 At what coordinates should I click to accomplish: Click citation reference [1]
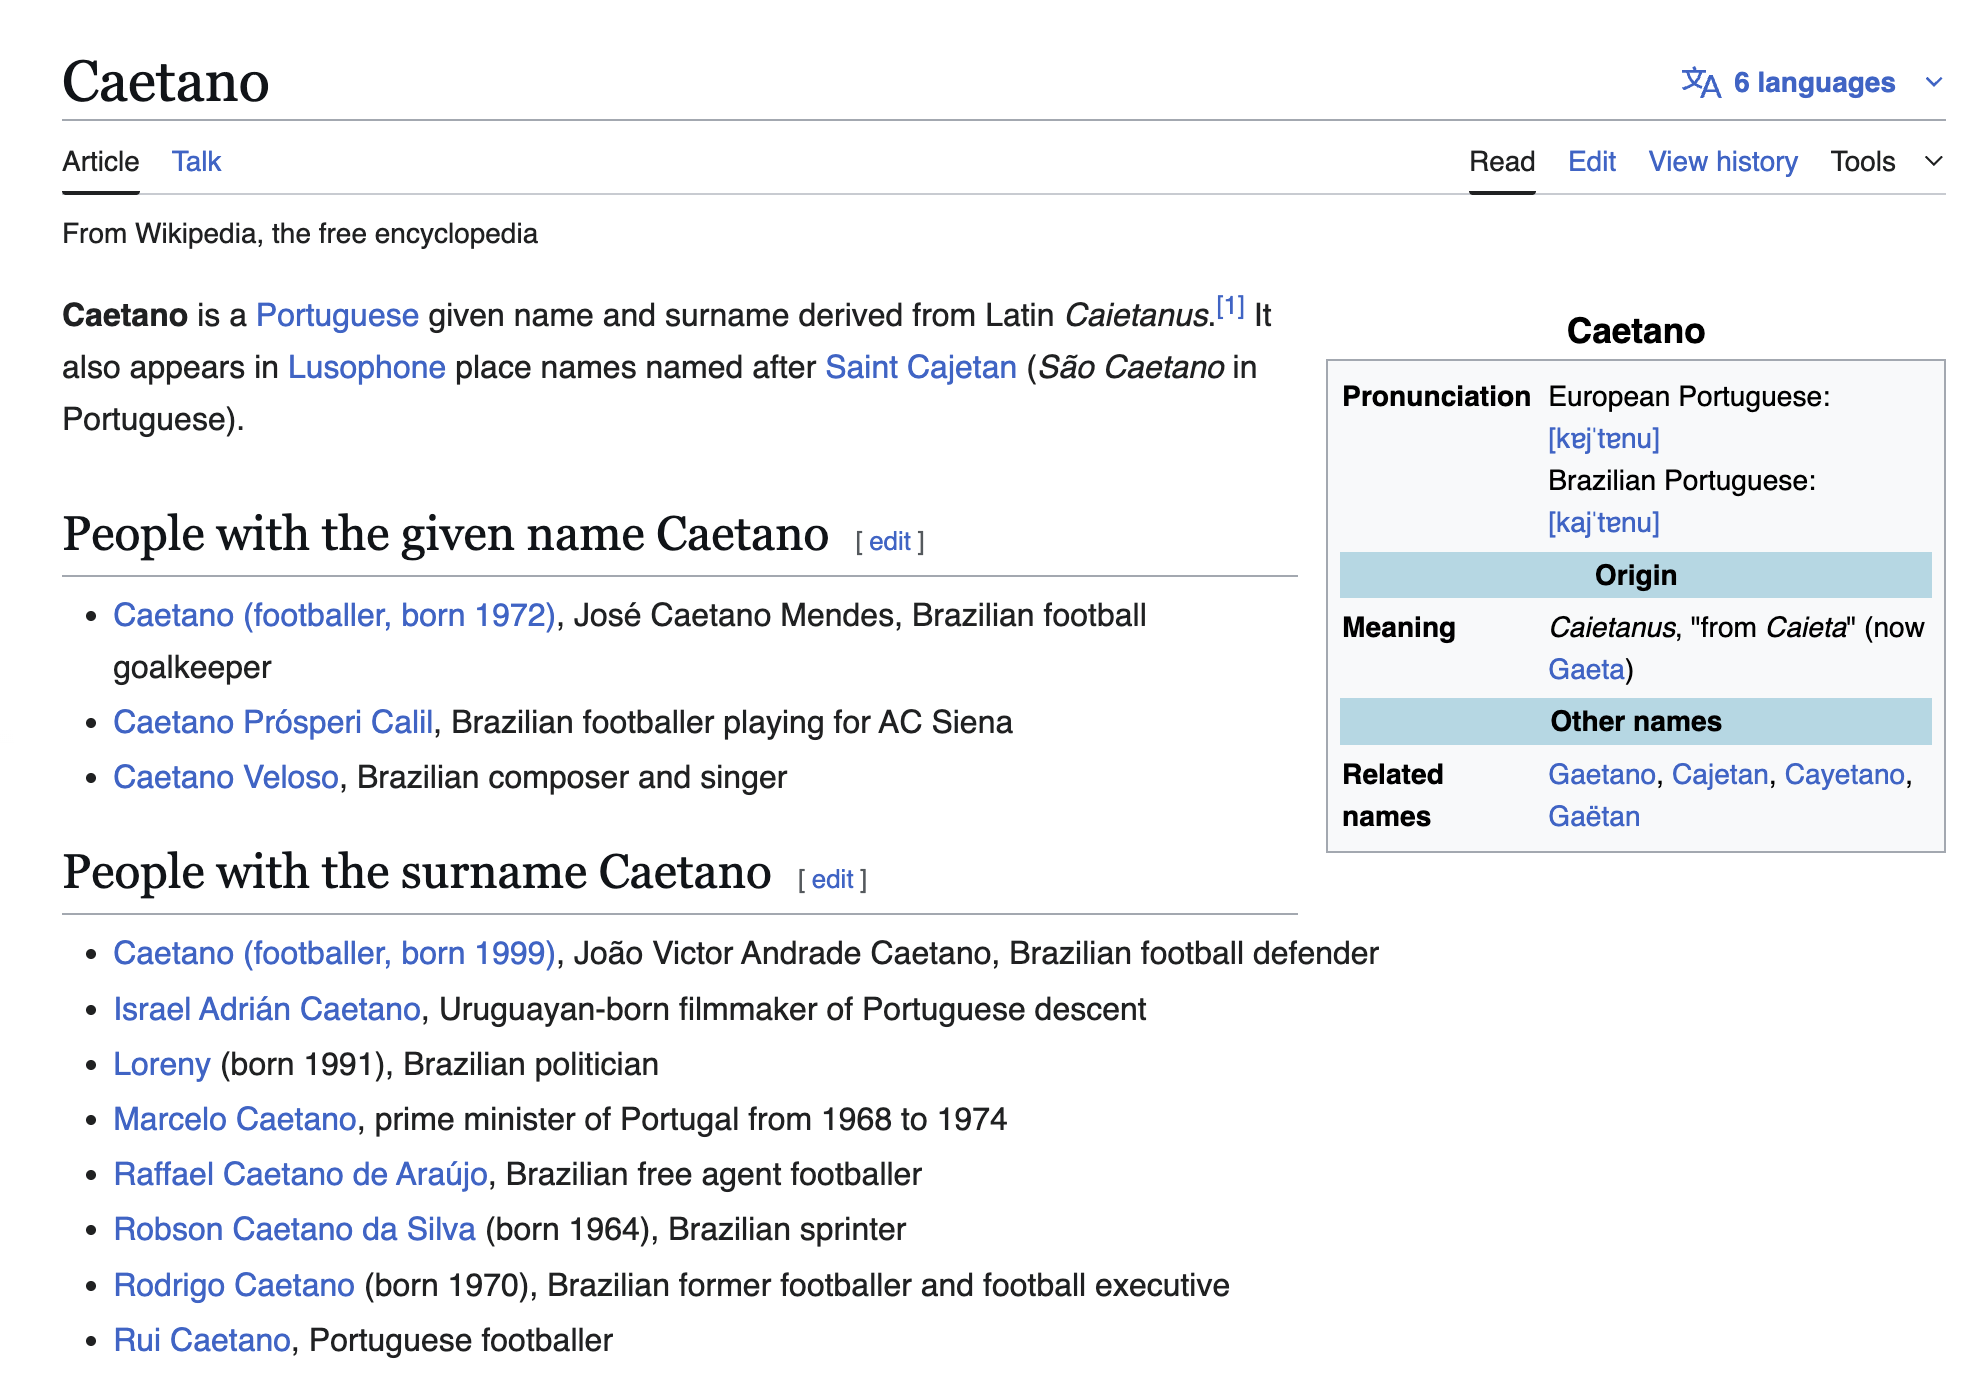1230,306
